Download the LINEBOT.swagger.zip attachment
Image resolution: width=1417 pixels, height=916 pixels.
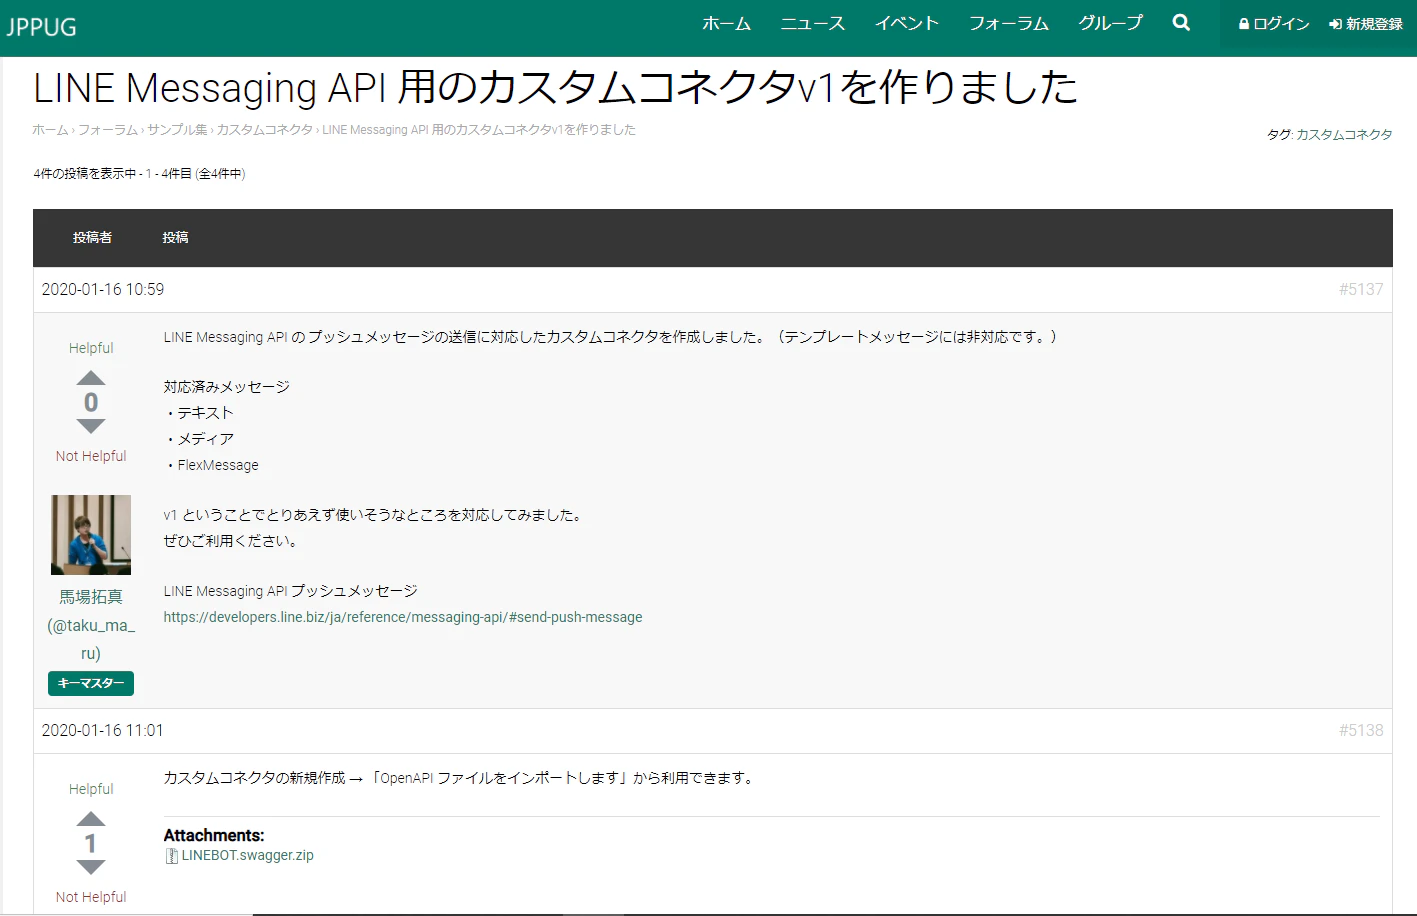pos(248,855)
